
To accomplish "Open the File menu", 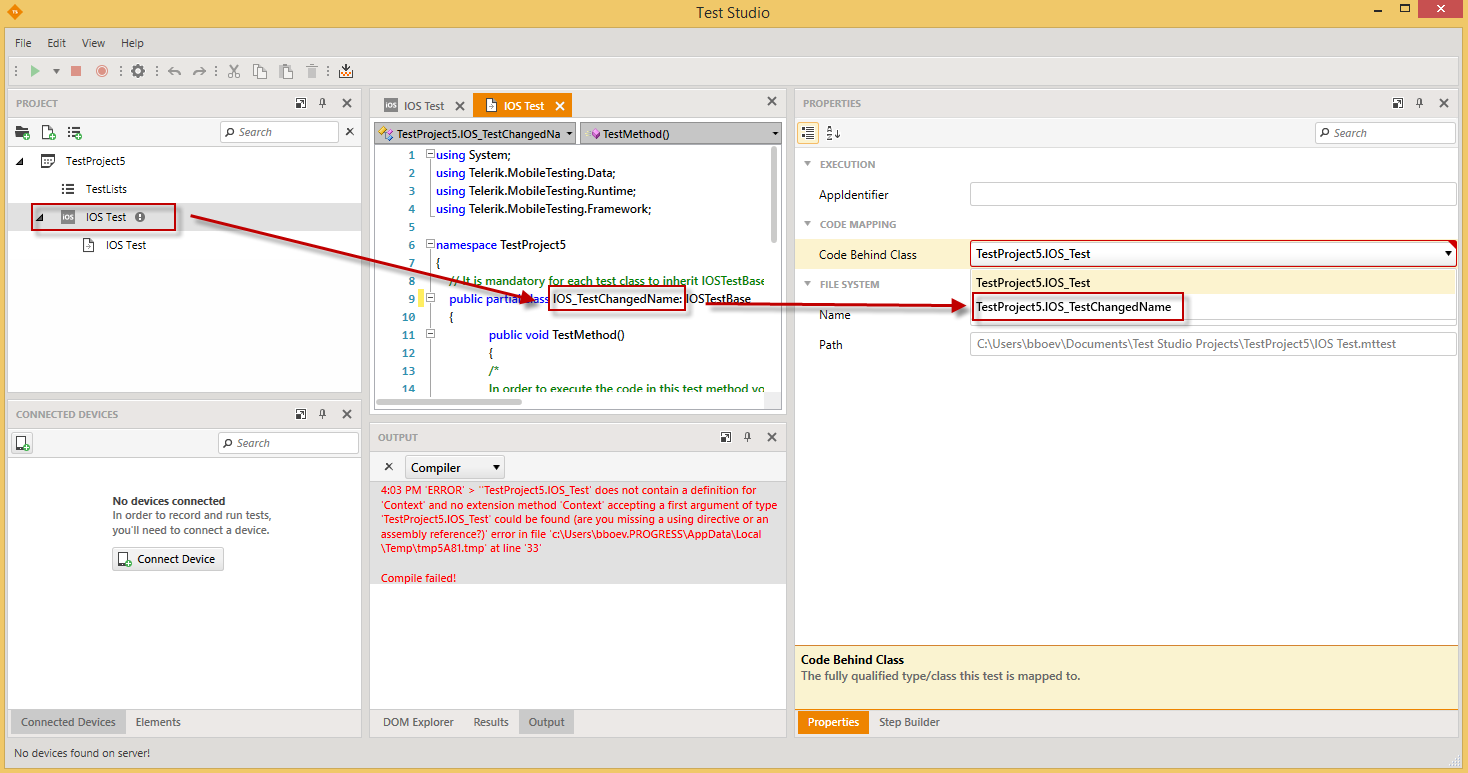I will tap(23, 43).
